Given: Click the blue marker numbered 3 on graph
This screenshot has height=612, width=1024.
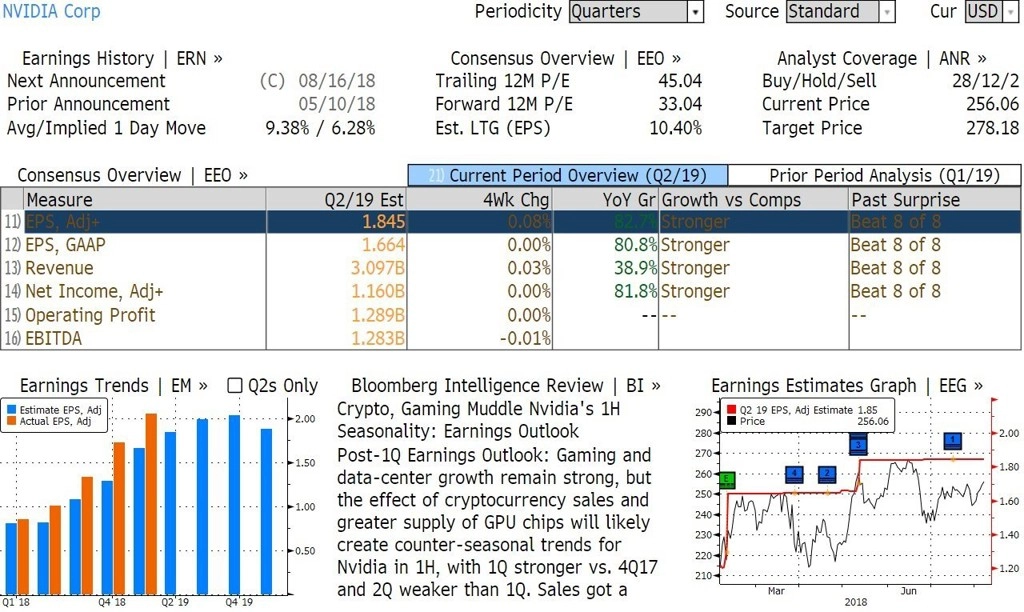Looking at the screenshot, I should coord(858,445).
